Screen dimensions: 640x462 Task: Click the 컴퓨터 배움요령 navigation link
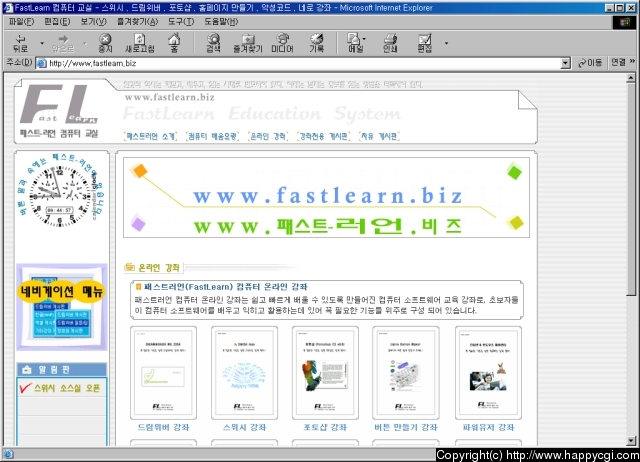[212, 136]
